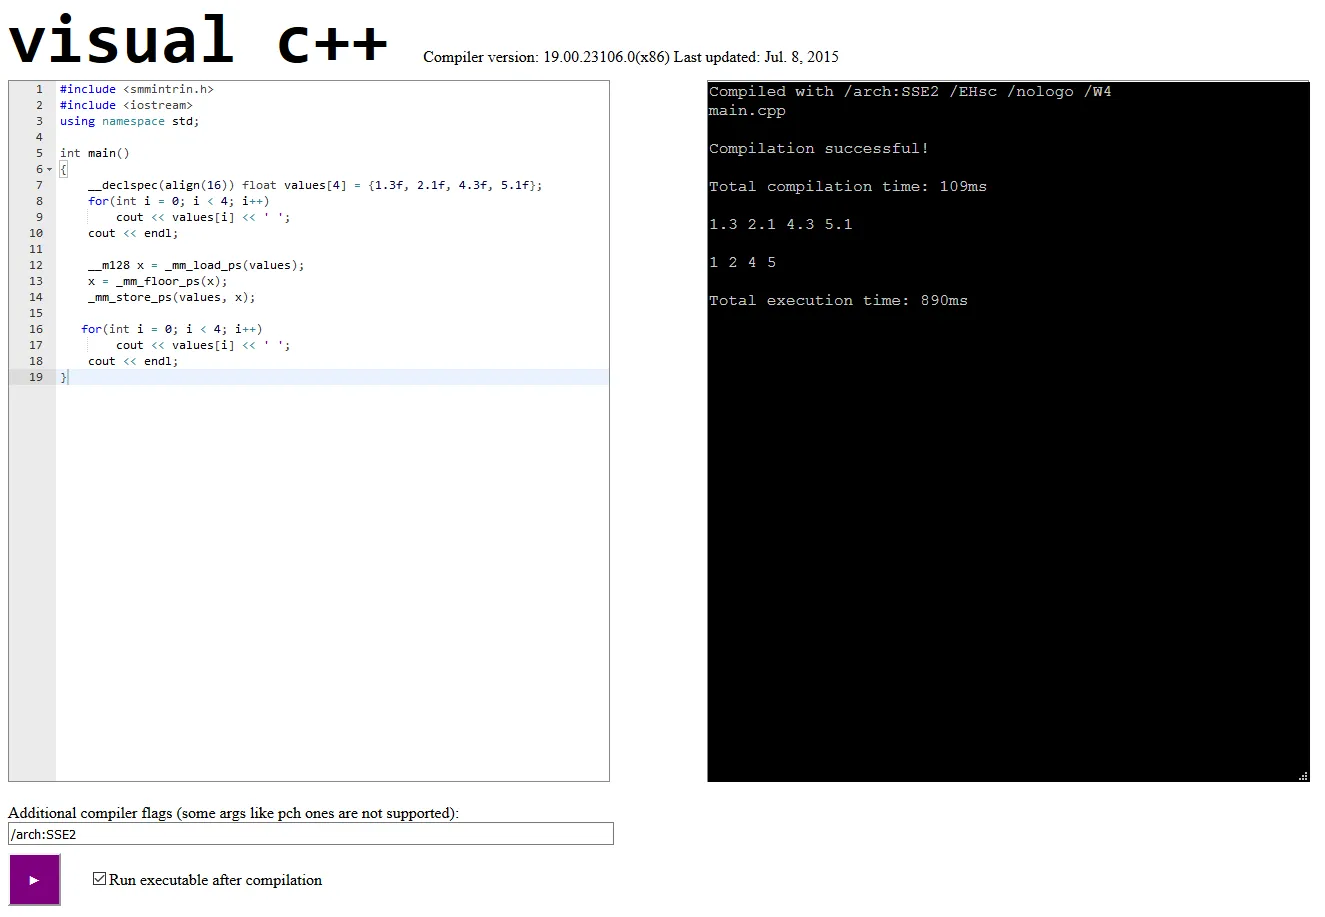Click the cout << values[i] line 9
1325x917 pixels.
tap(203, 217)
